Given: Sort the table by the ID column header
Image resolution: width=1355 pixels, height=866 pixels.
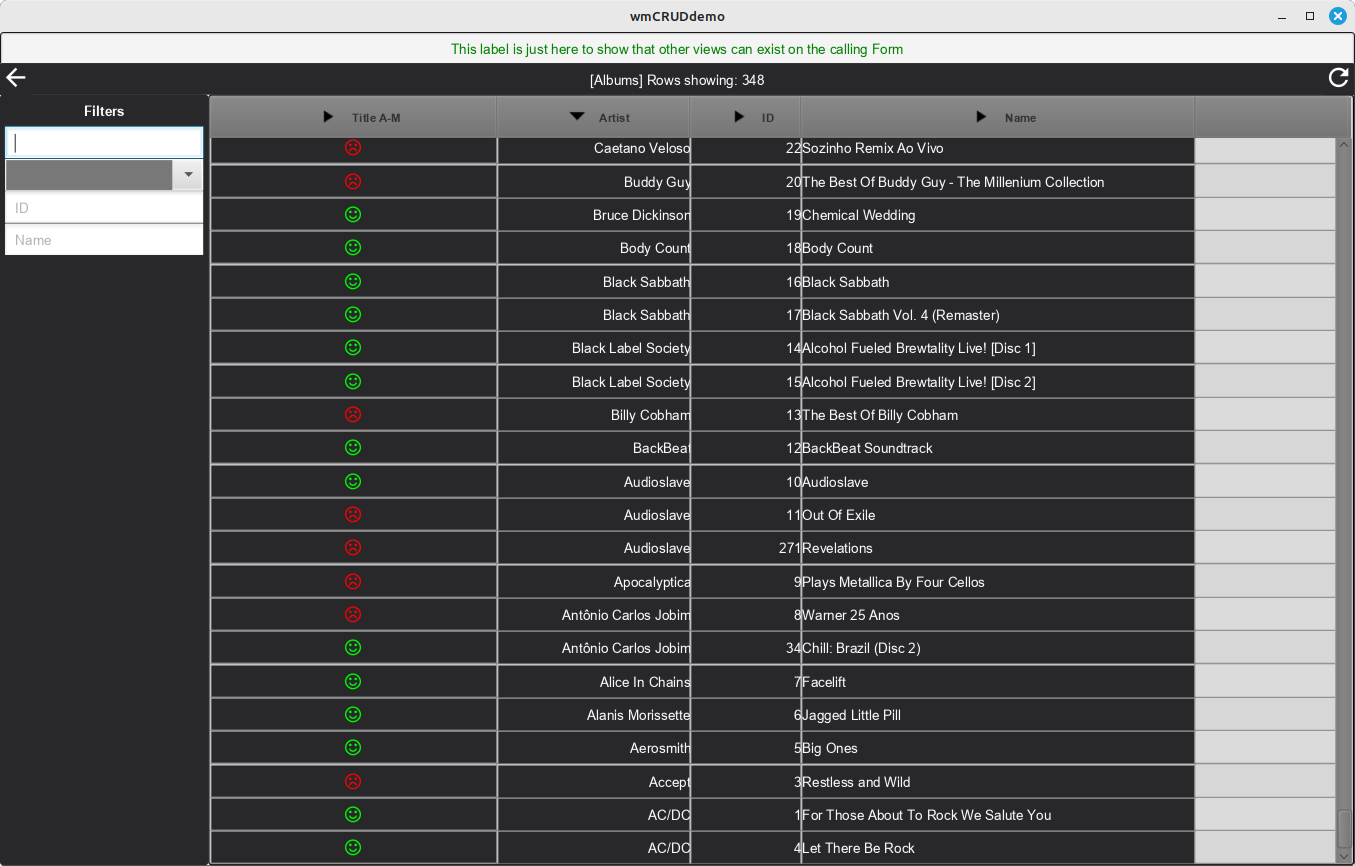Looking at the screenshot, I should (x=746, y=117).
